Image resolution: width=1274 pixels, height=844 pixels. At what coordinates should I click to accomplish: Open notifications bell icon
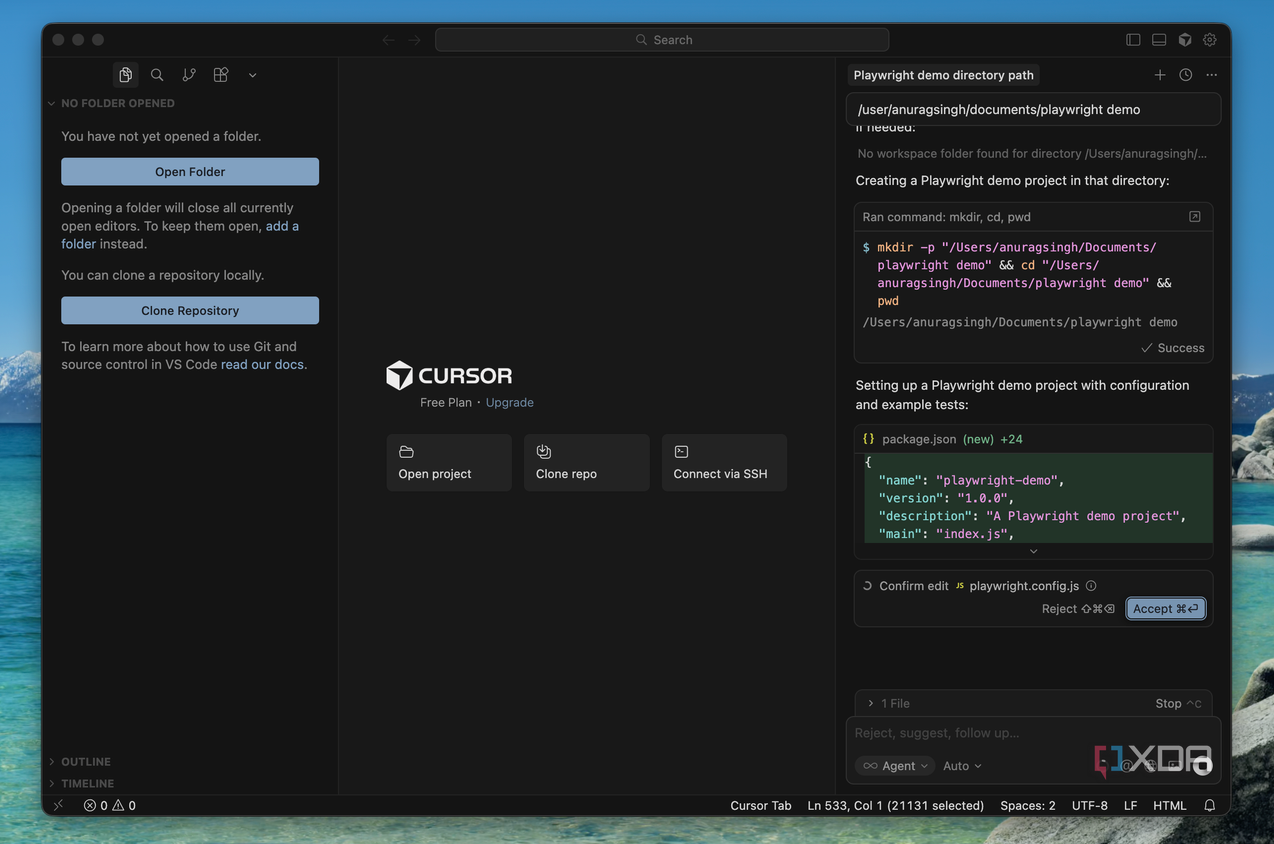1210,805
